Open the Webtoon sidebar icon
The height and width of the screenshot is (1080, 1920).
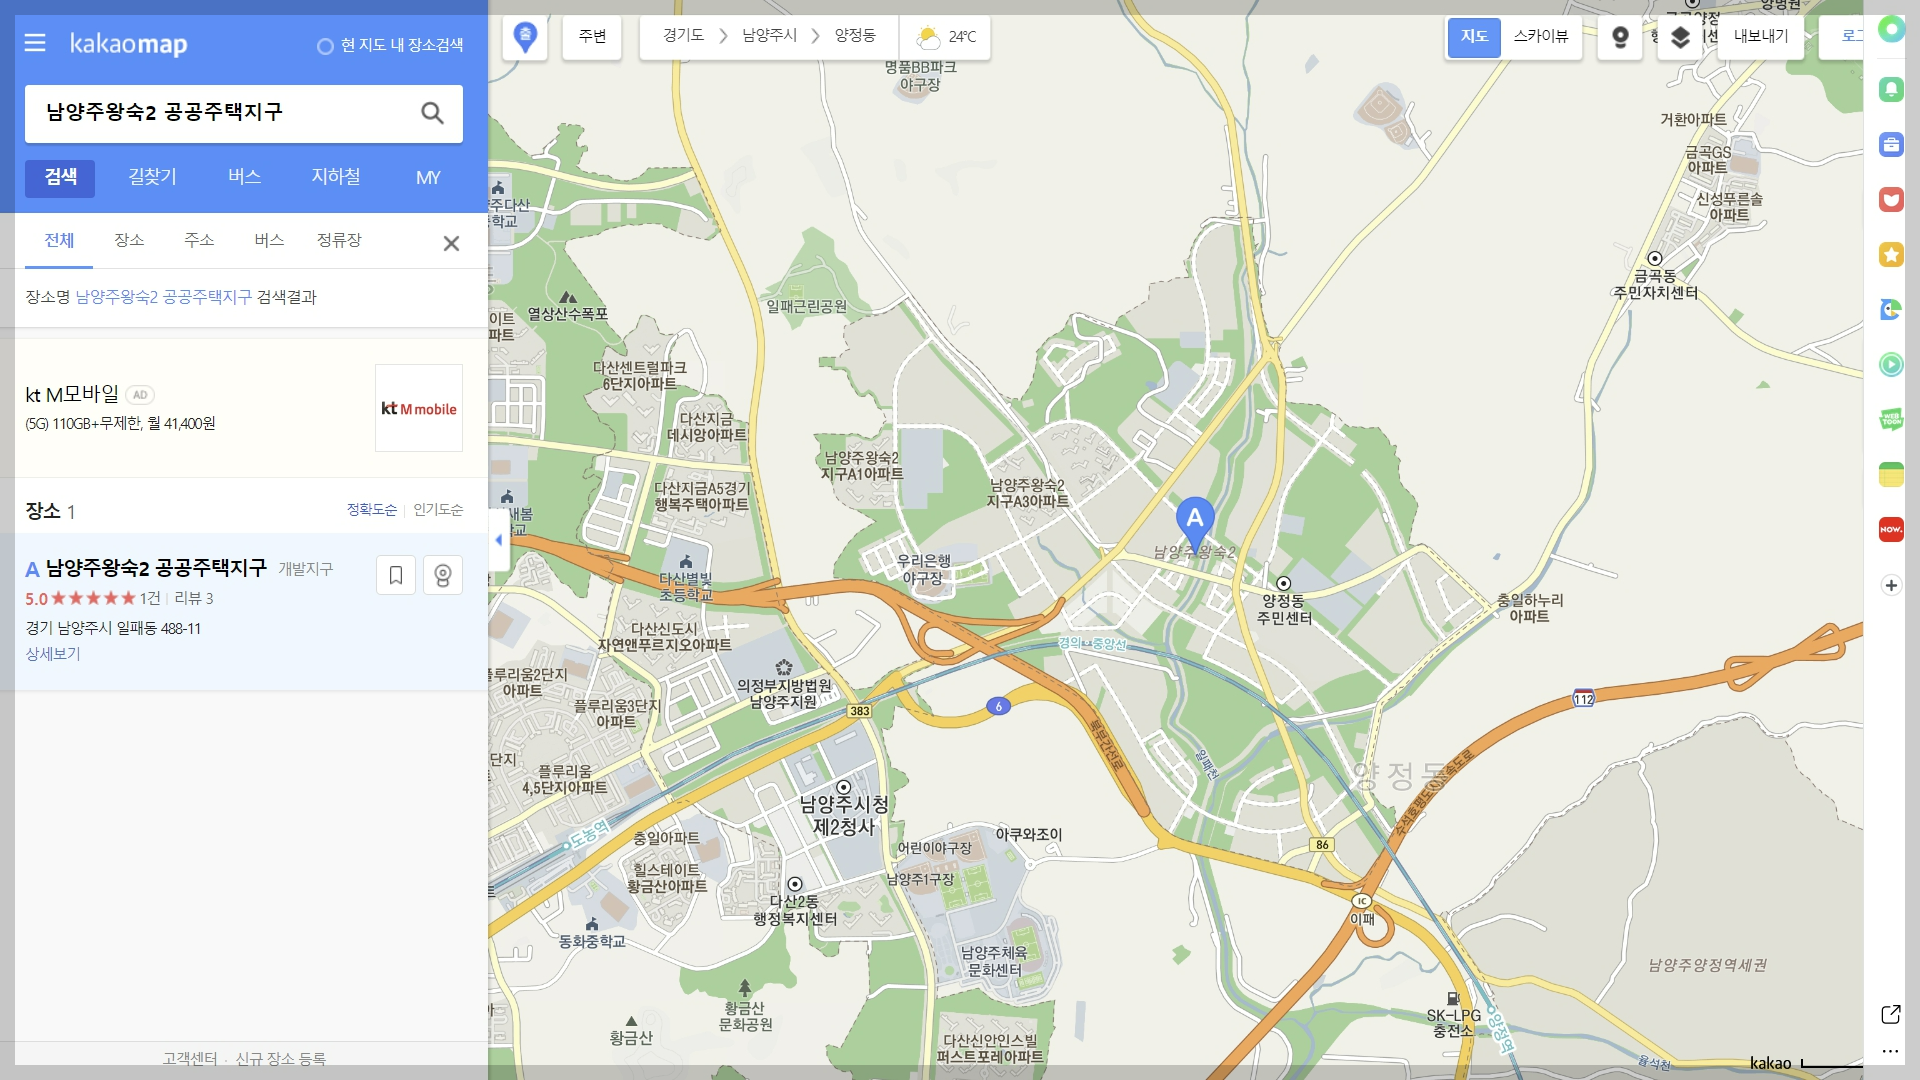(1891, 419)
